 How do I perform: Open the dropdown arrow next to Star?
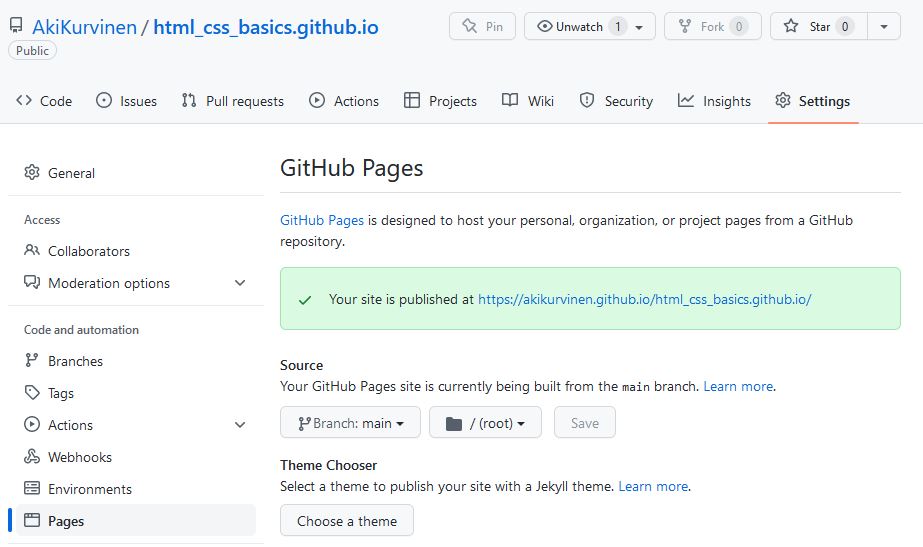coord(884,26)
